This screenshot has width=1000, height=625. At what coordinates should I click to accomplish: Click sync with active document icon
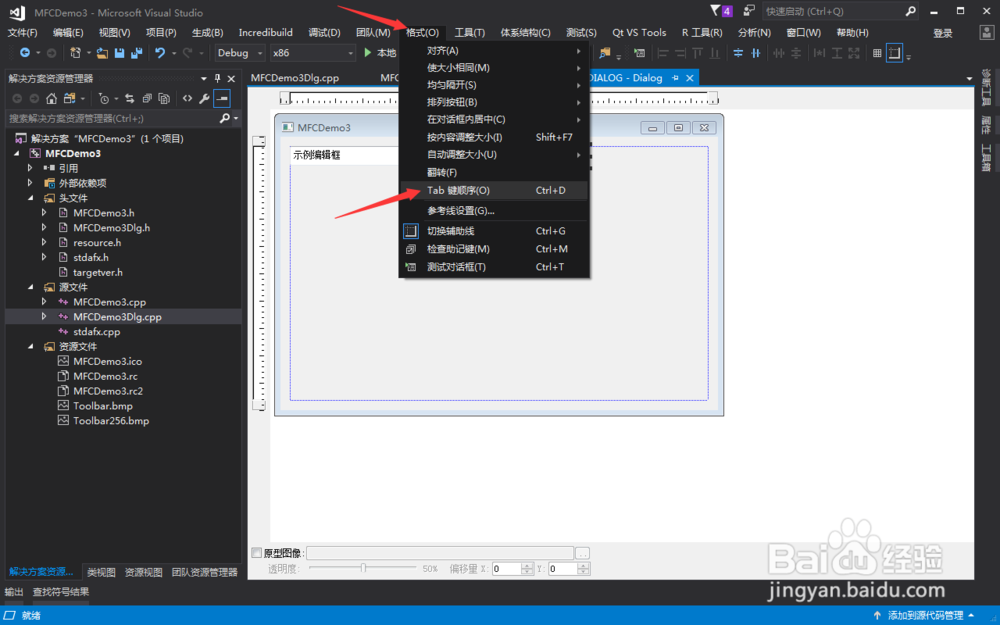[x=129, y=98]
